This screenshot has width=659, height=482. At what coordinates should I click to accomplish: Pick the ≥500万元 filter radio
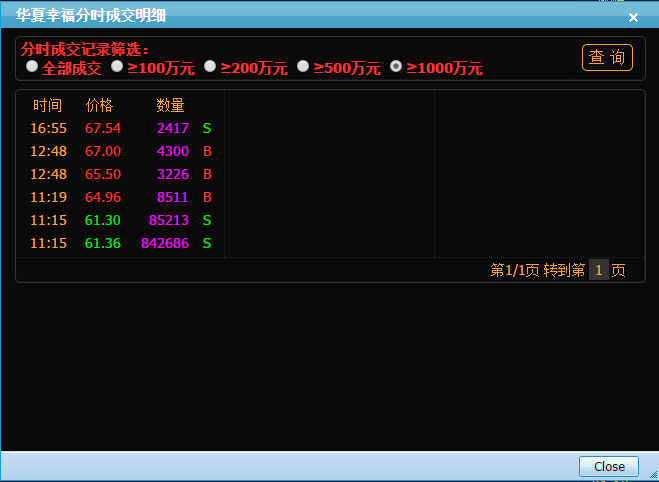[303, 67]
